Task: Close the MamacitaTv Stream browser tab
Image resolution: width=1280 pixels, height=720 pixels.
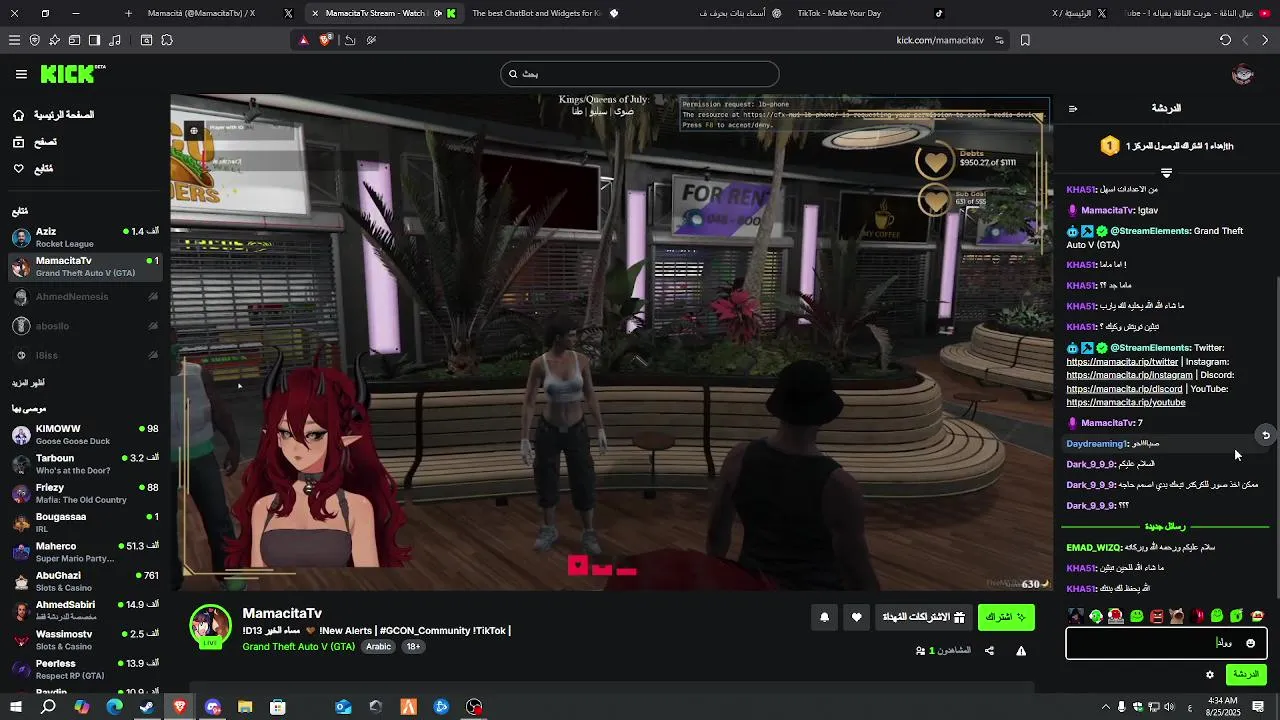Action: [315, 13]
